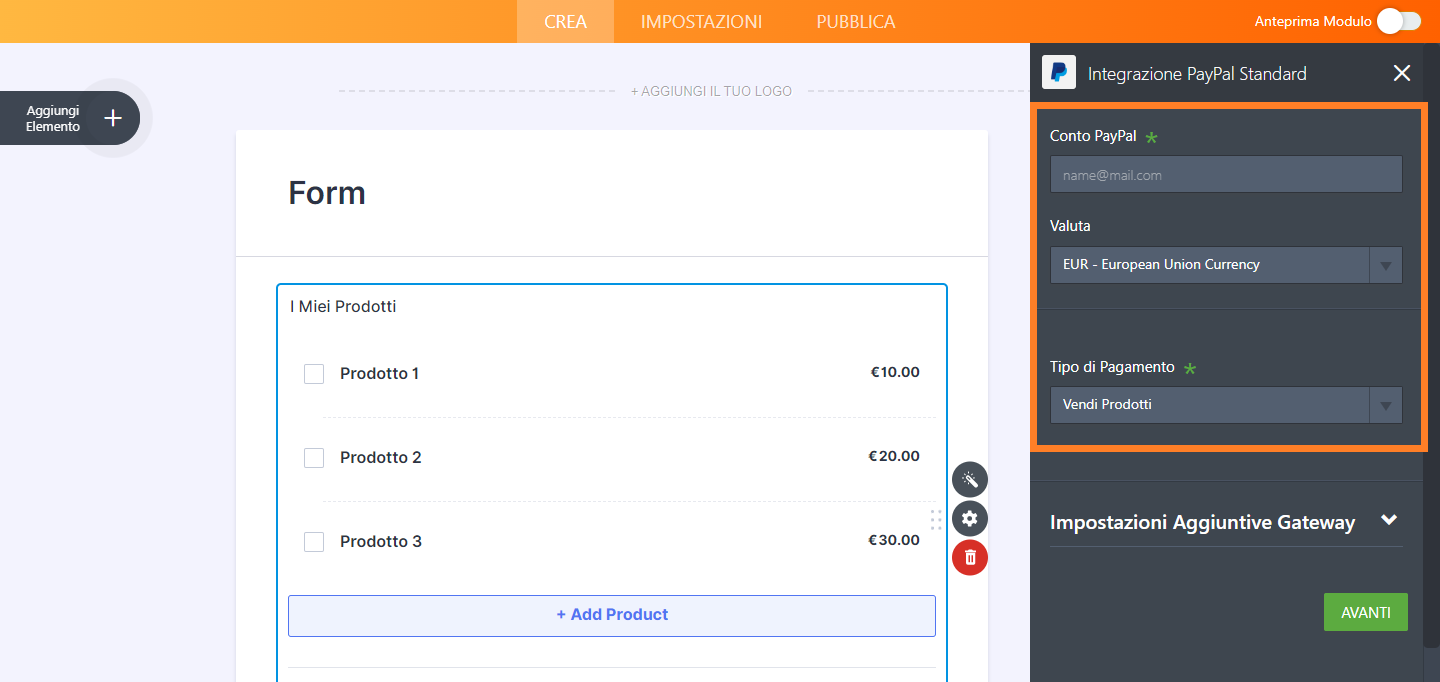1440x682 pixels.
Task: Check the Prodotto 1 checkbox
Action: pos(314,373)
